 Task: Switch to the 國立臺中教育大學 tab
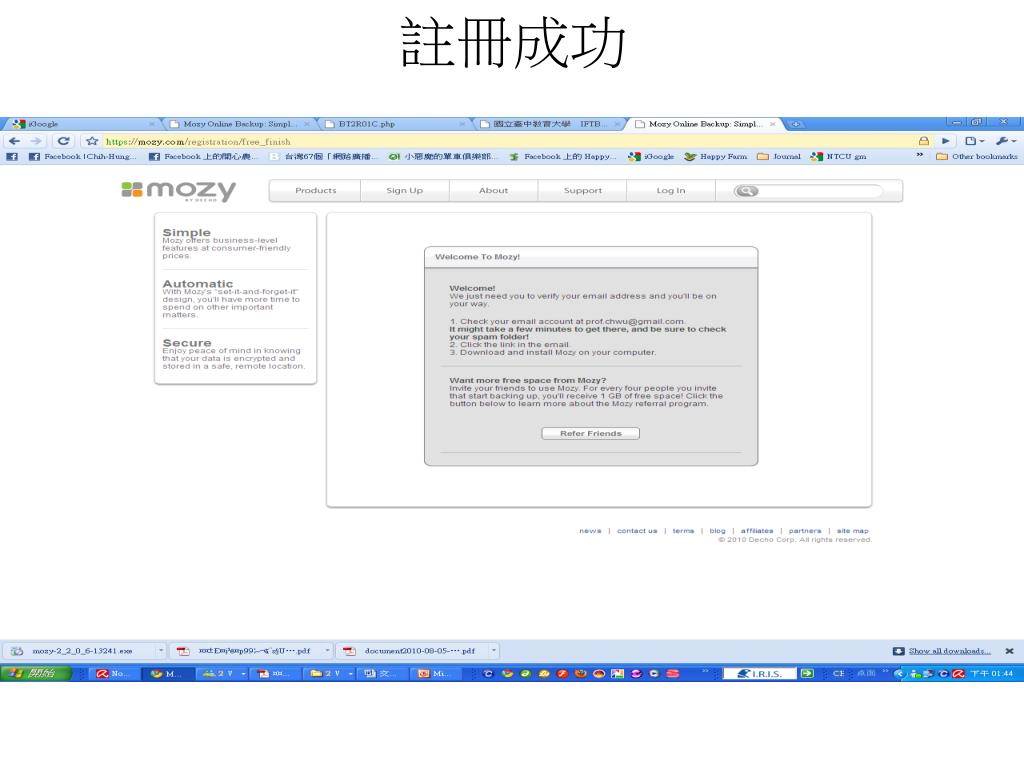[549, 124]
